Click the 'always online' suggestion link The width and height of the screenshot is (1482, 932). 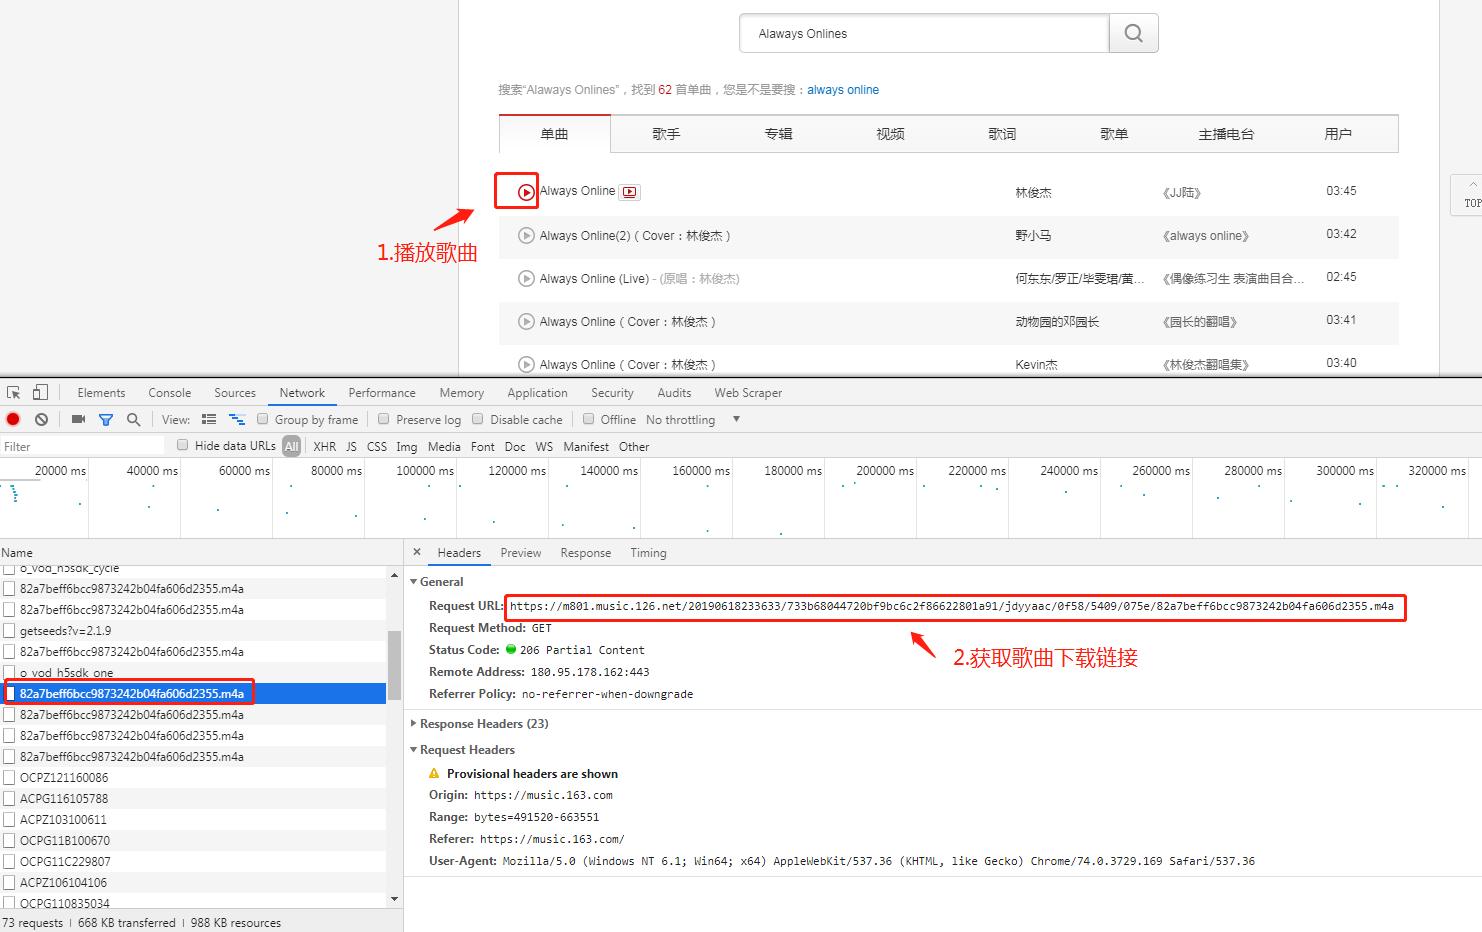pyautogui.click(x=843, y=90)
